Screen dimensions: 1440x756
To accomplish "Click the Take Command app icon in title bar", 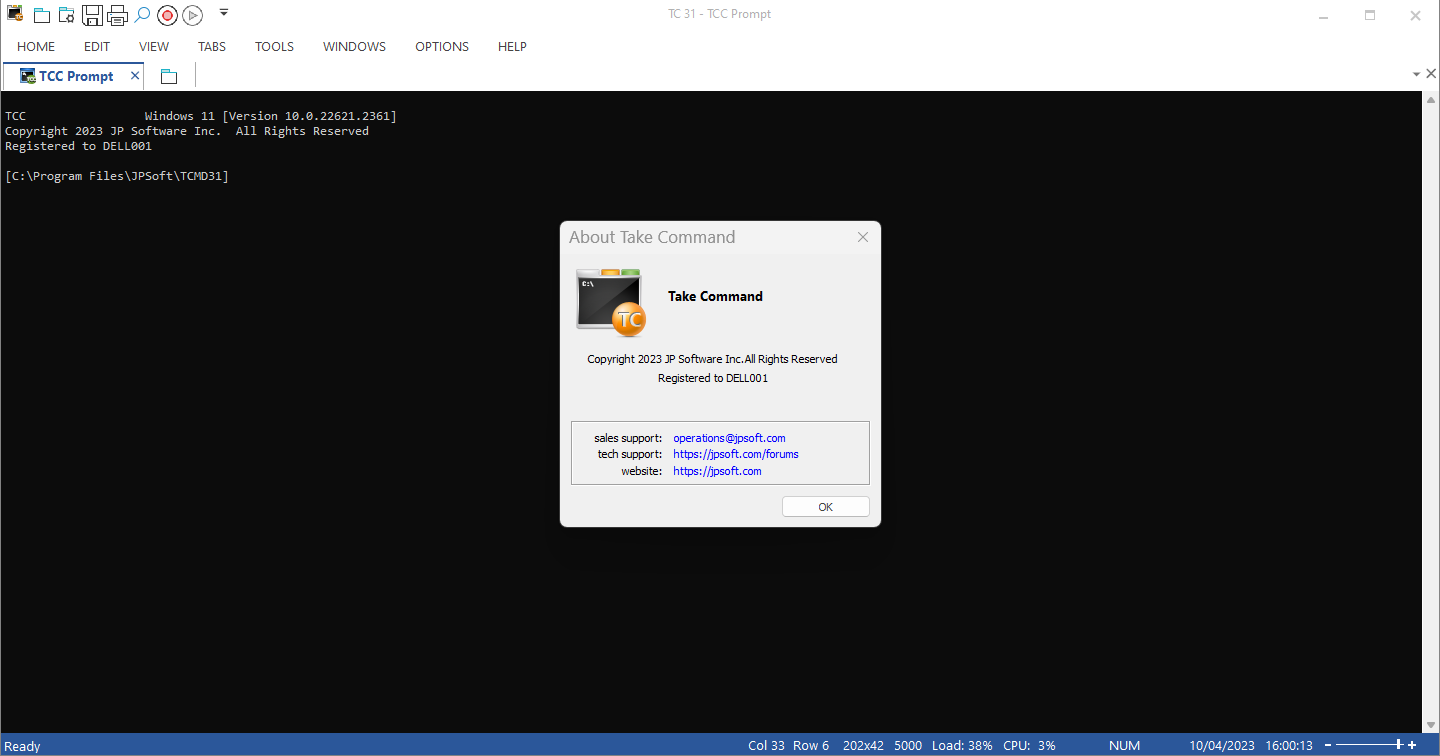I will pyautogui.click(x=15, y=14).
